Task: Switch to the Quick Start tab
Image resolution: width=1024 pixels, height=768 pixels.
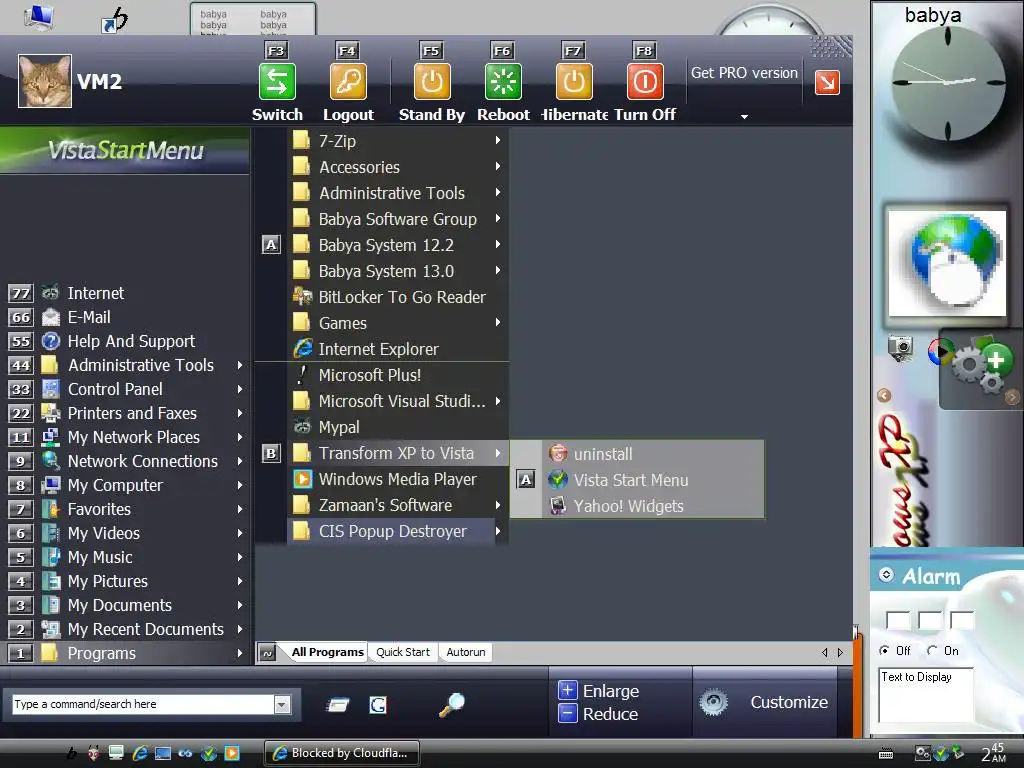Action: point(402,652)
